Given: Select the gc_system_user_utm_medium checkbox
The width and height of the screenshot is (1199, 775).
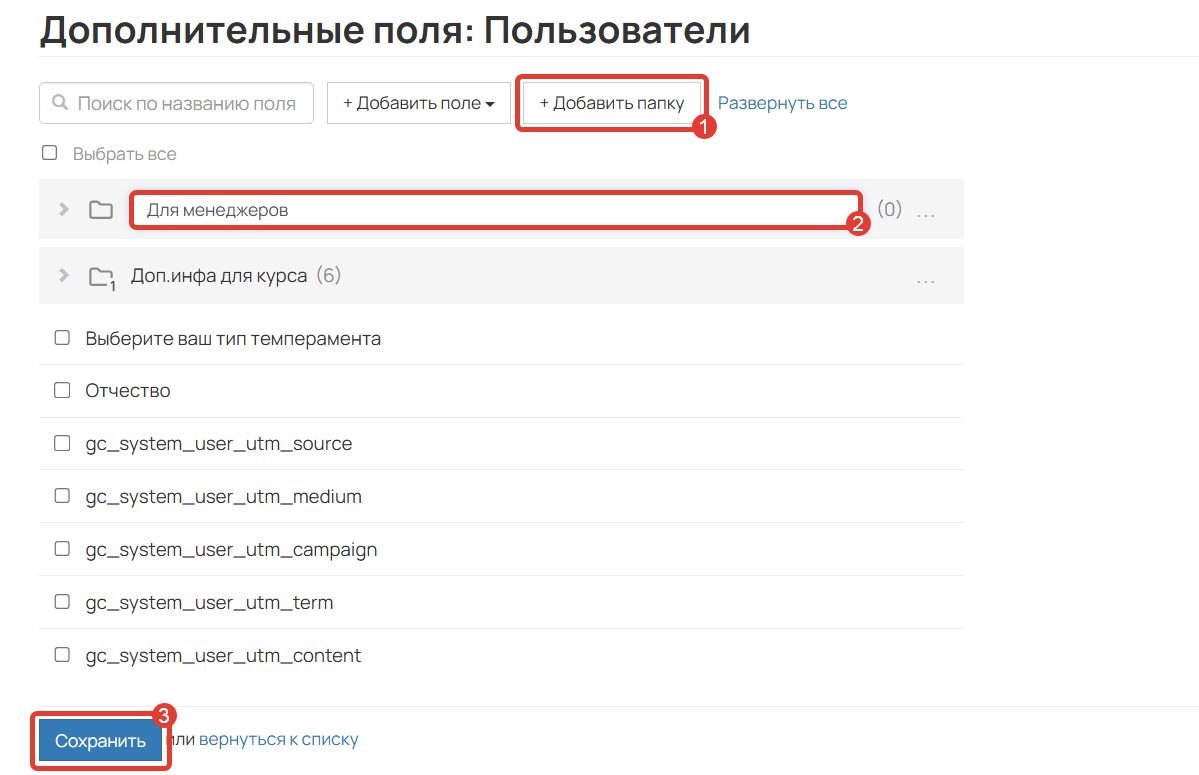Looking at the screenshot, I should [x=62, y=496].
